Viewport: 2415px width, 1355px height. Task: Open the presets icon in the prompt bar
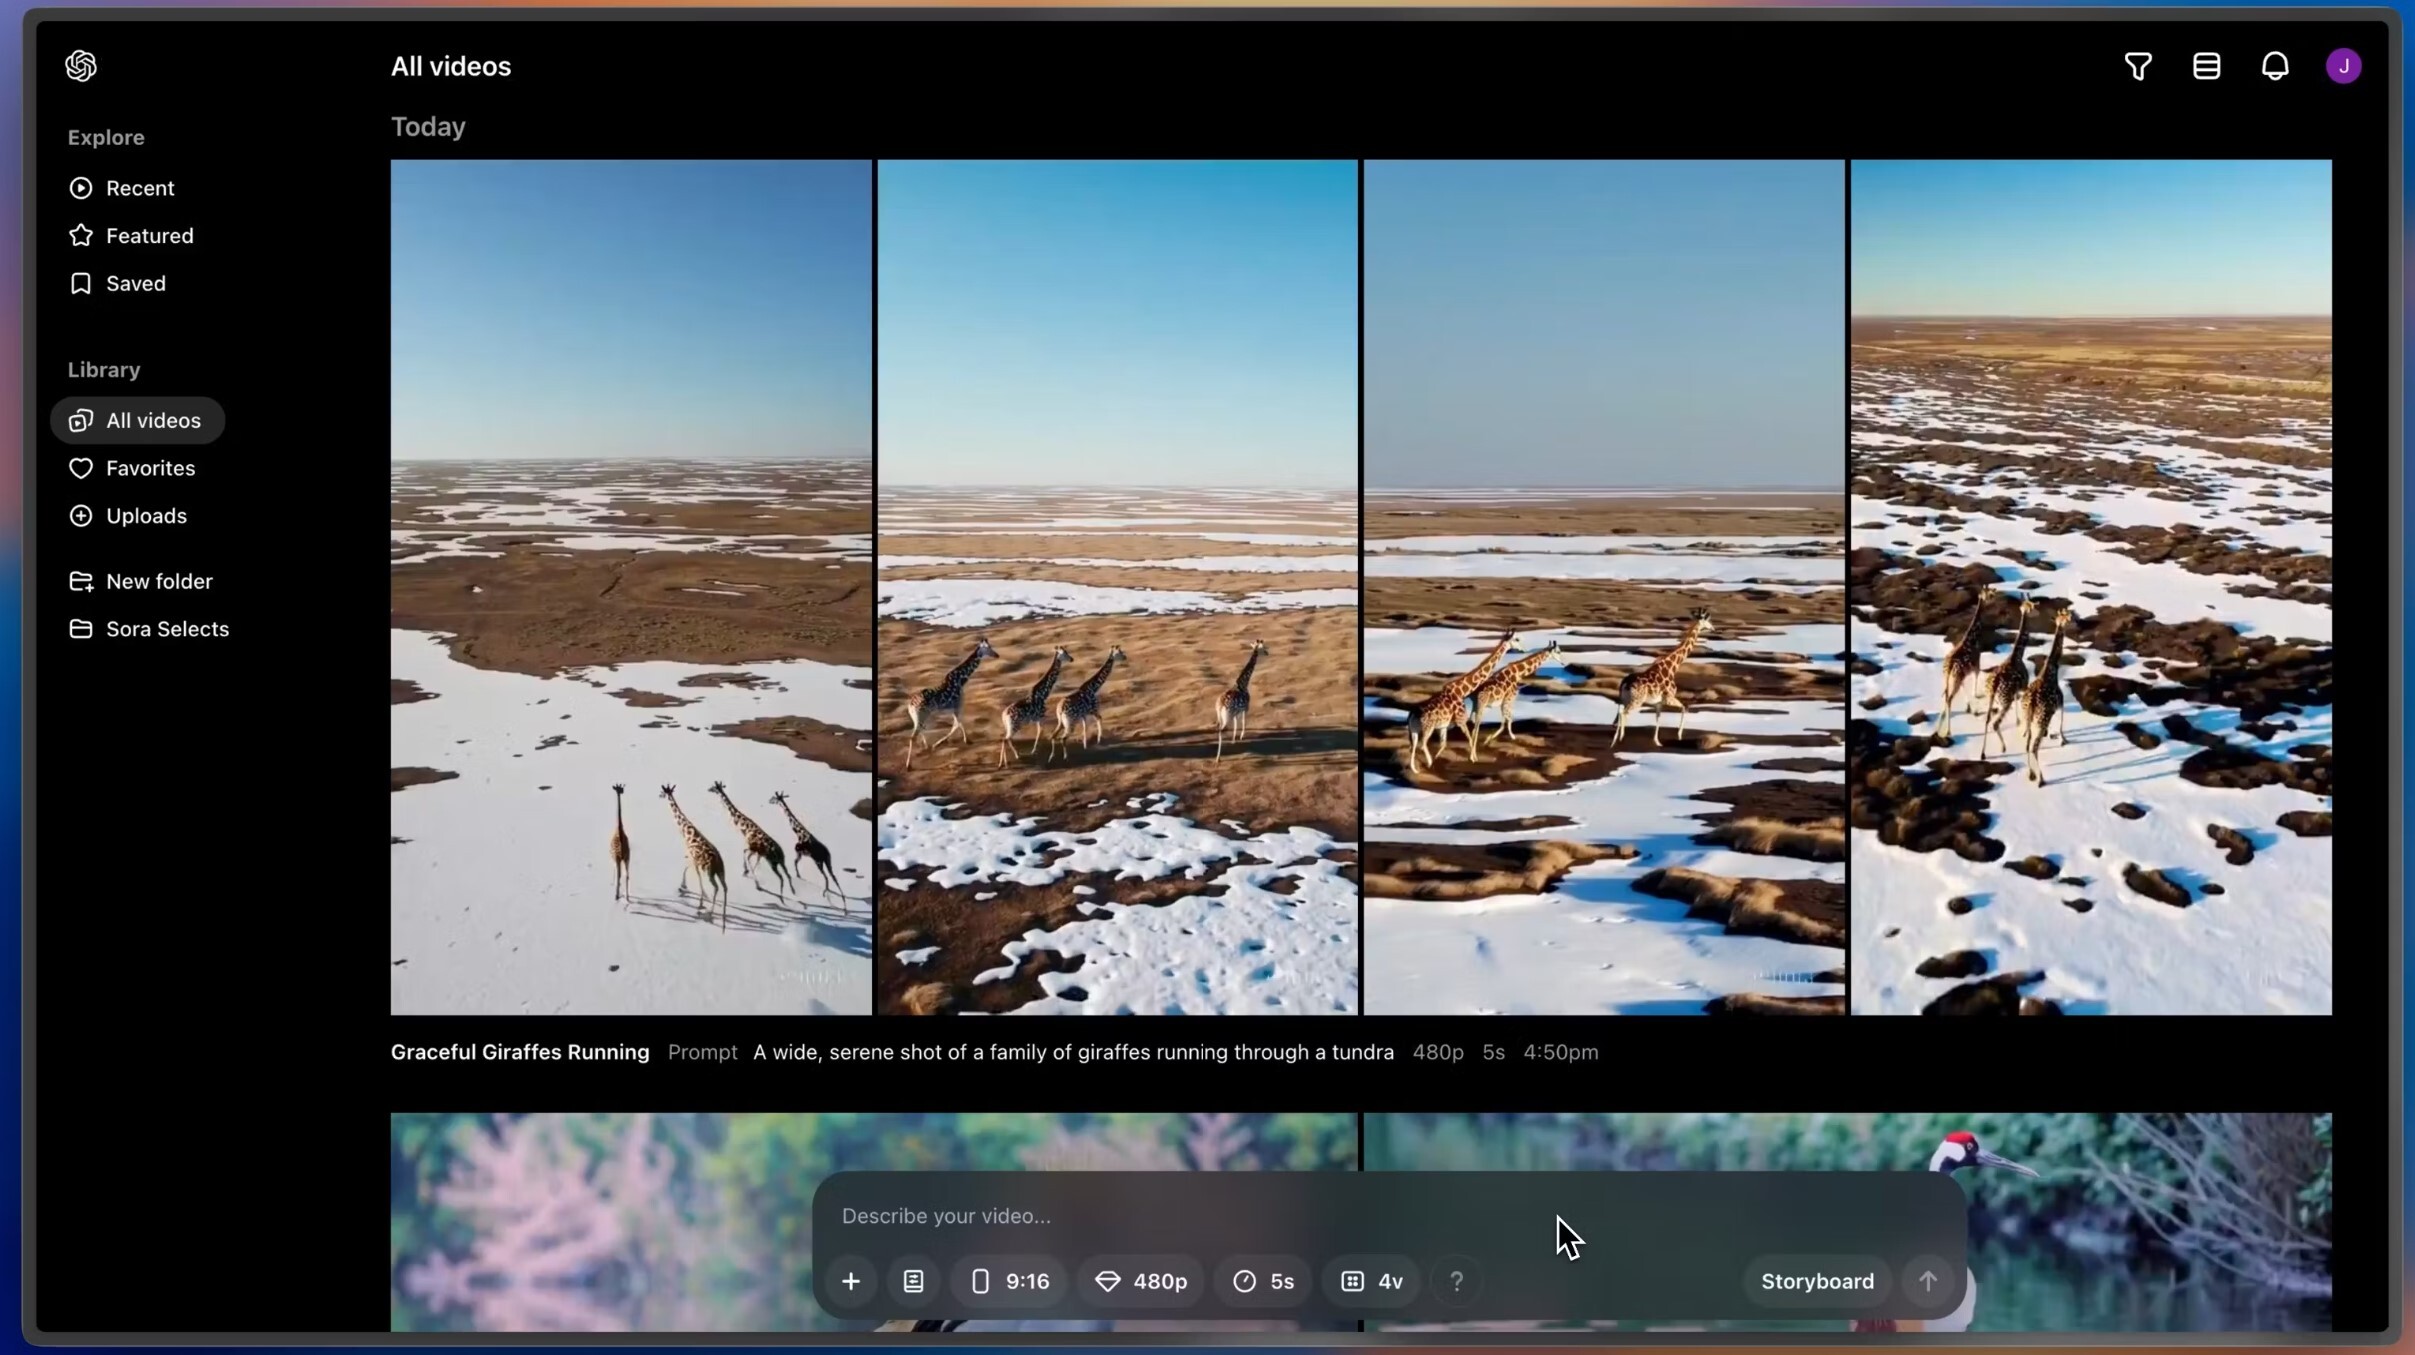tap(913, 1281)
